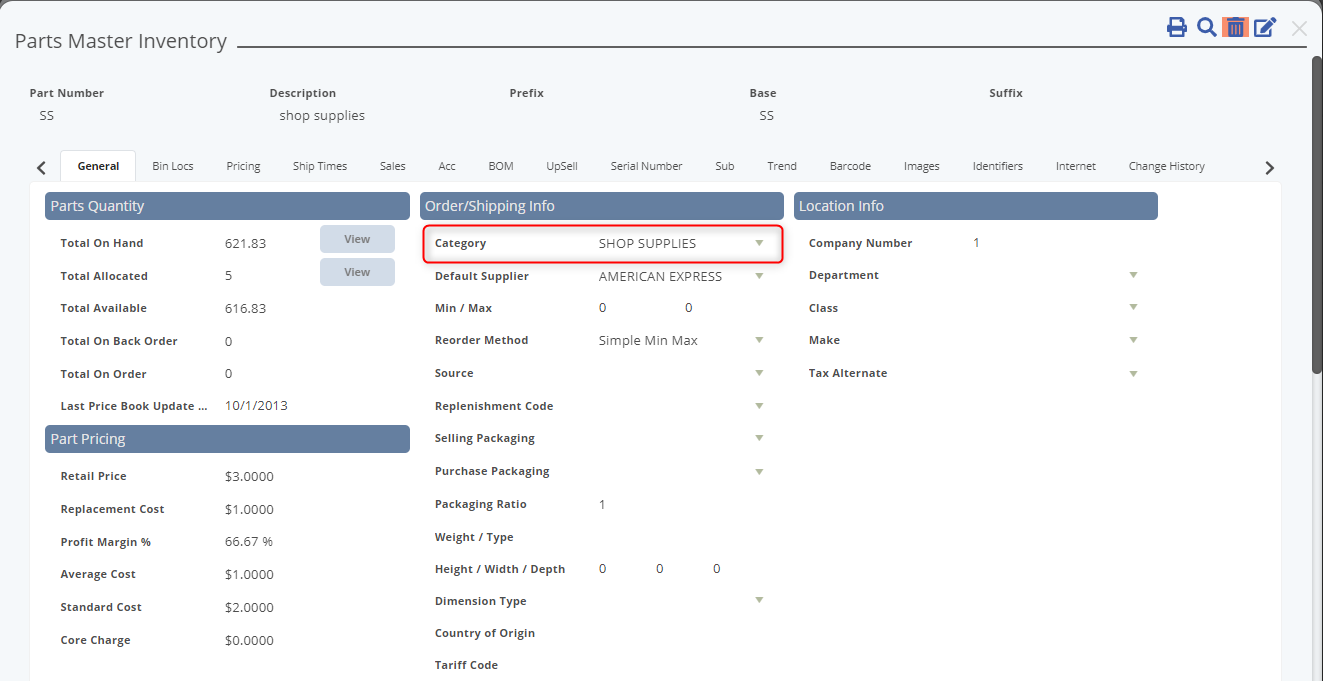Switch to the Sales tab
The height and width of the screenshot is (681, 1323).
point(393,166)
